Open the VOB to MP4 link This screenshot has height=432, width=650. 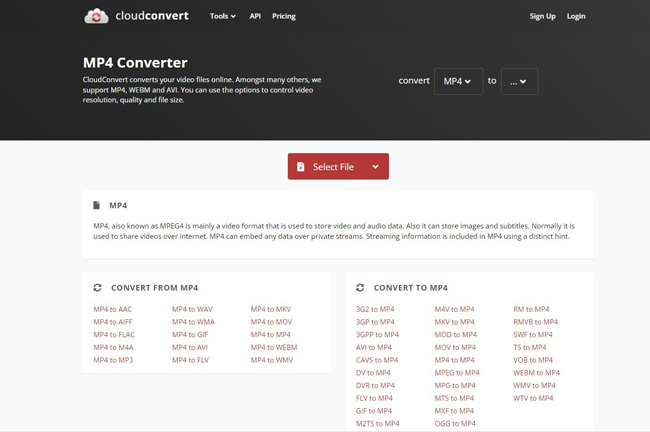[533, 360]
